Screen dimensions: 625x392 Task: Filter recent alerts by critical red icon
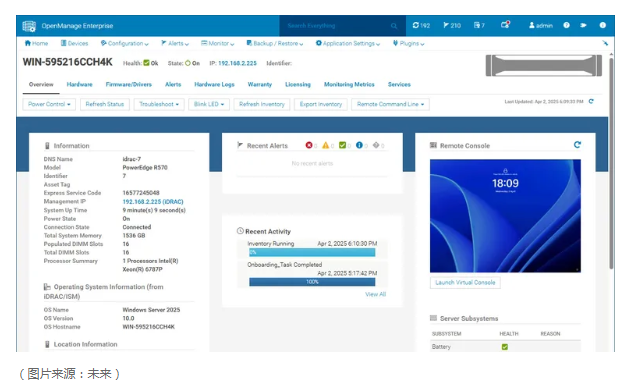(x=309, y=145)
